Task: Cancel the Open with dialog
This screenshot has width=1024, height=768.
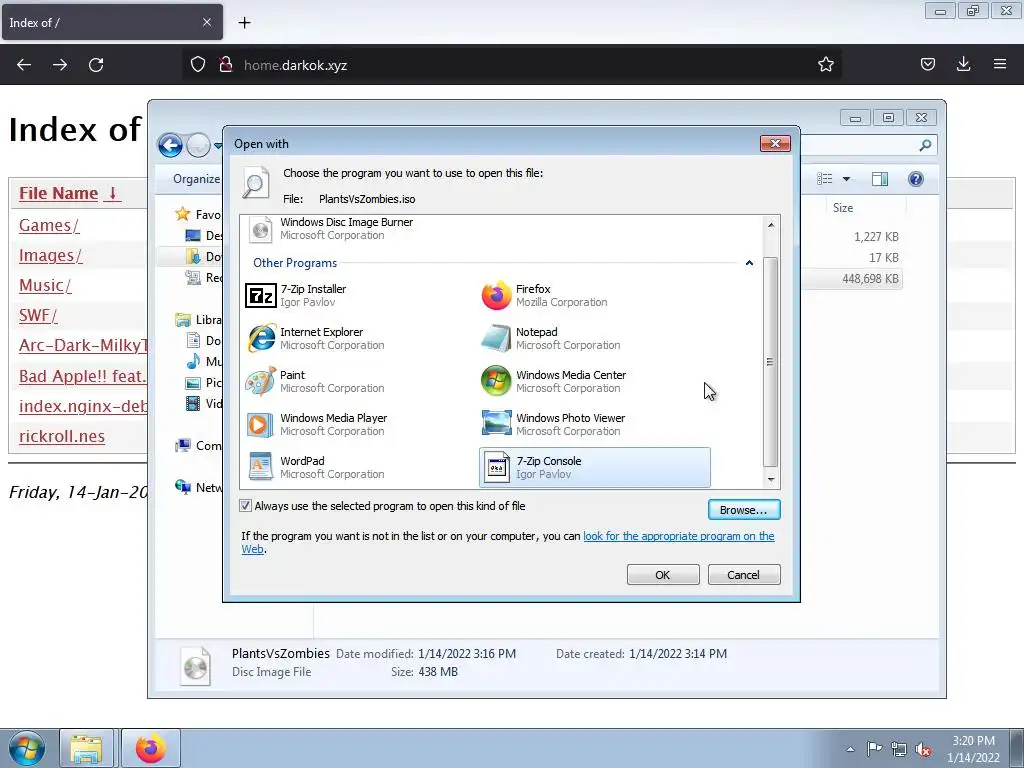Action: 744,575
